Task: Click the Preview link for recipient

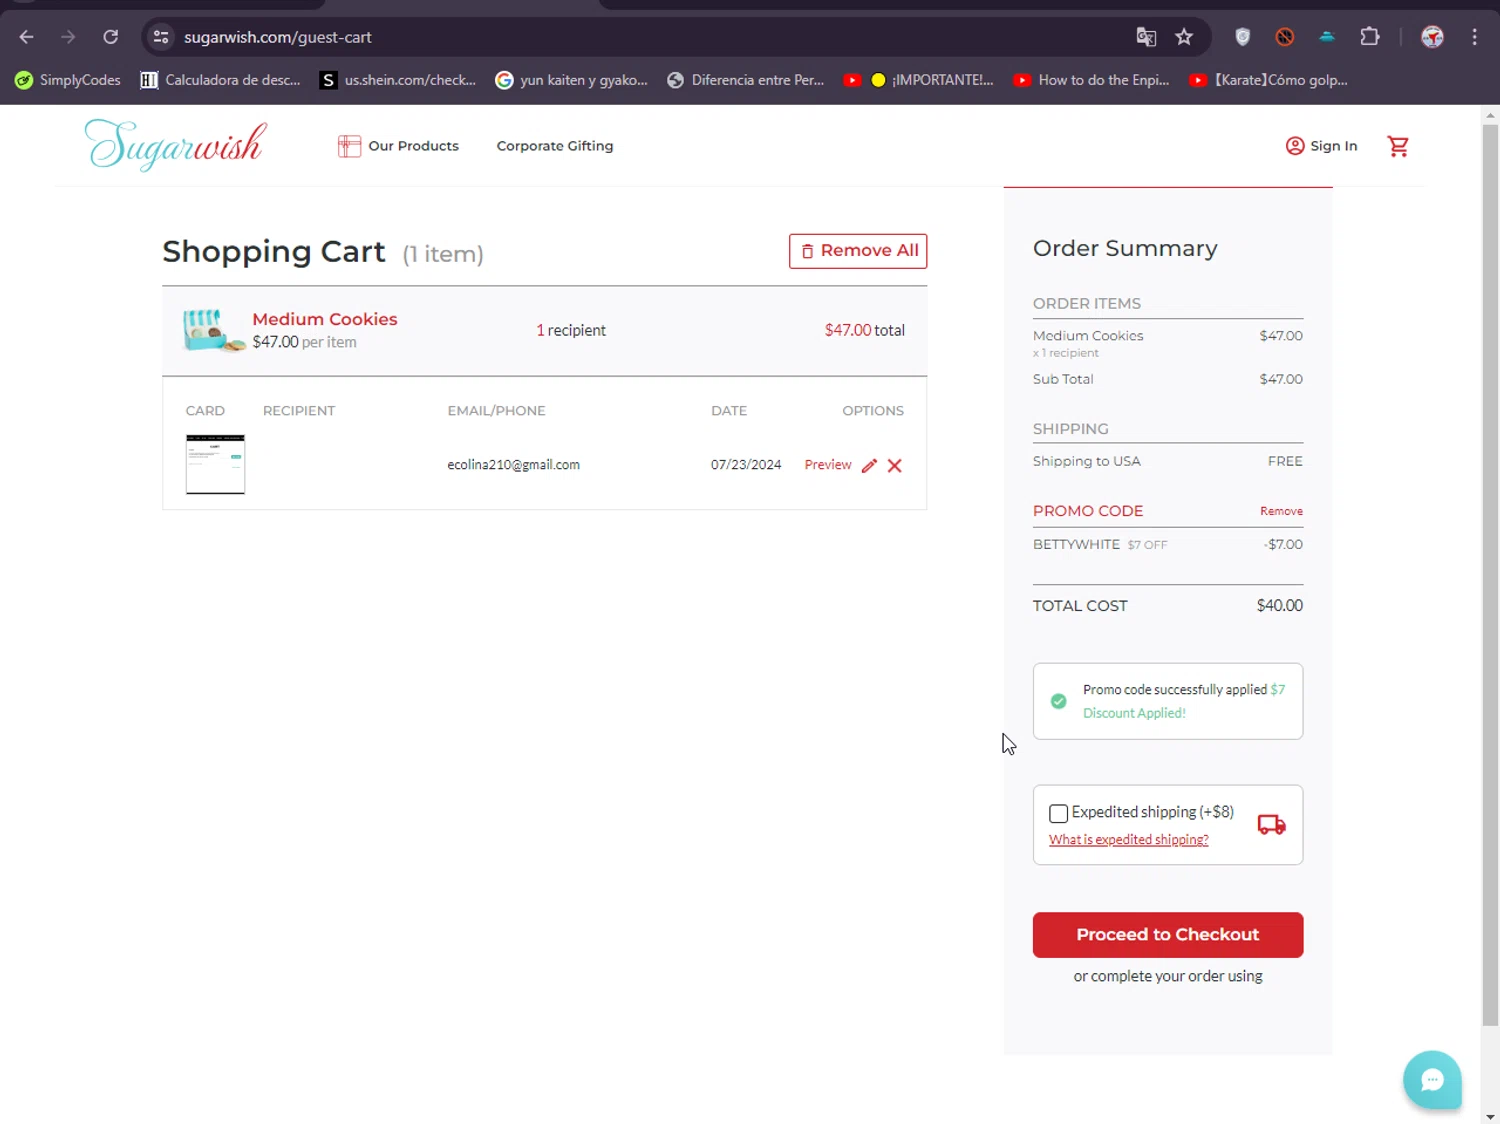Action: click(x=828, y=465)
